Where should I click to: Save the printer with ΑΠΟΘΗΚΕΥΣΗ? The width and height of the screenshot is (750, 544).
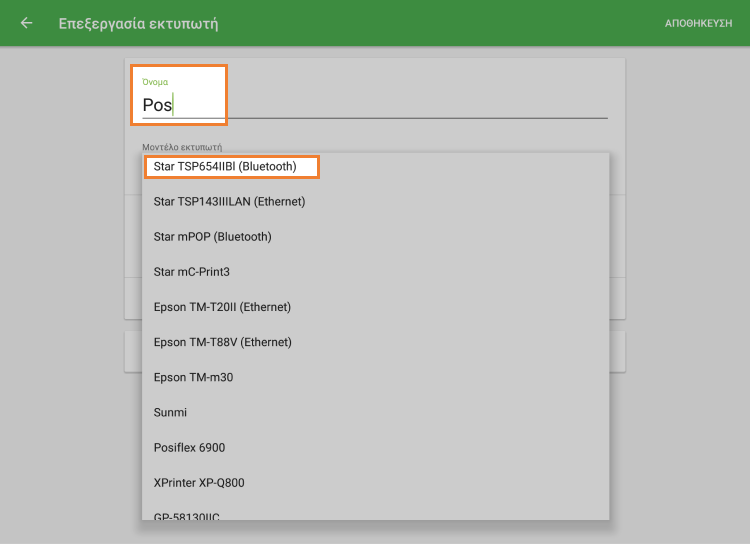(x=698, y=23)
